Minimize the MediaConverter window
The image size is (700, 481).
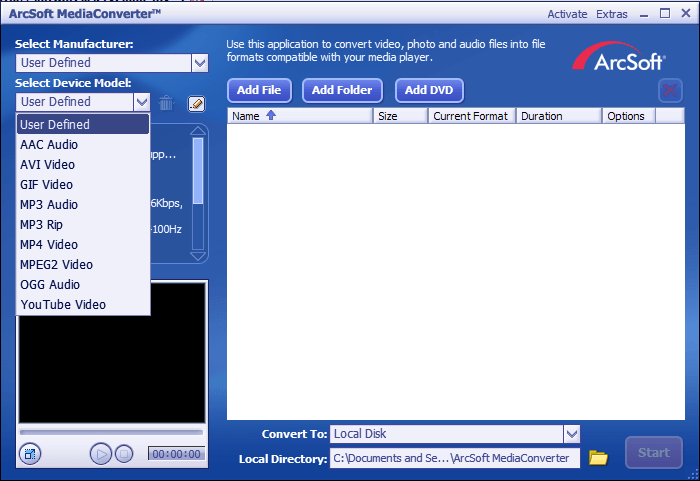pos(644,15)
